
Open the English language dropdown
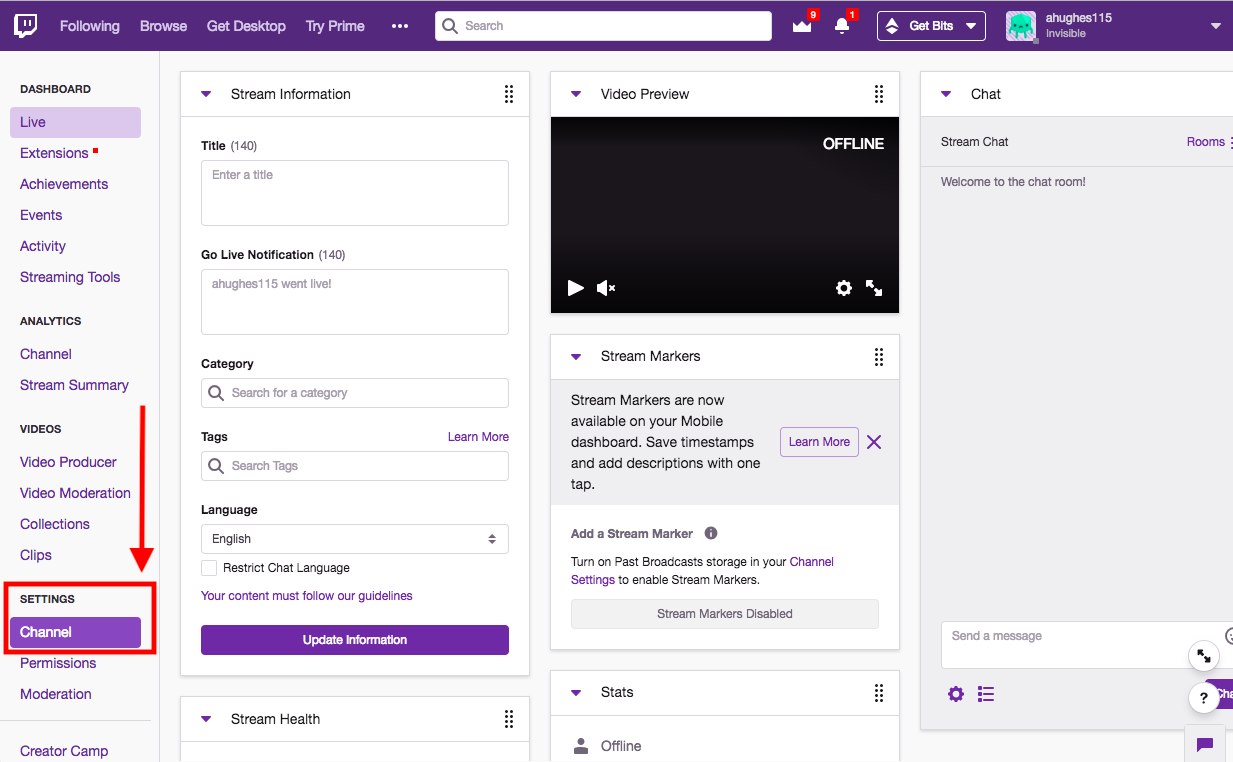(355, 539)
